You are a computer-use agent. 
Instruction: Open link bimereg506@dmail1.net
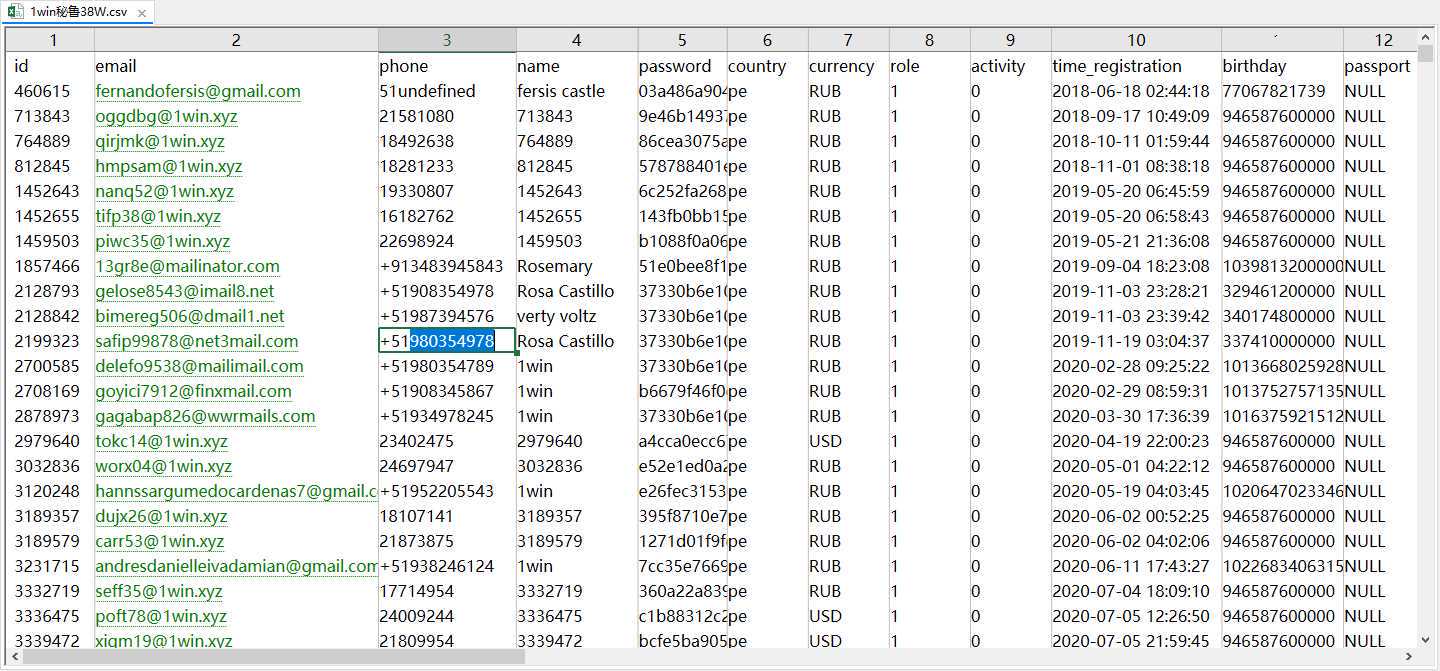190,316
